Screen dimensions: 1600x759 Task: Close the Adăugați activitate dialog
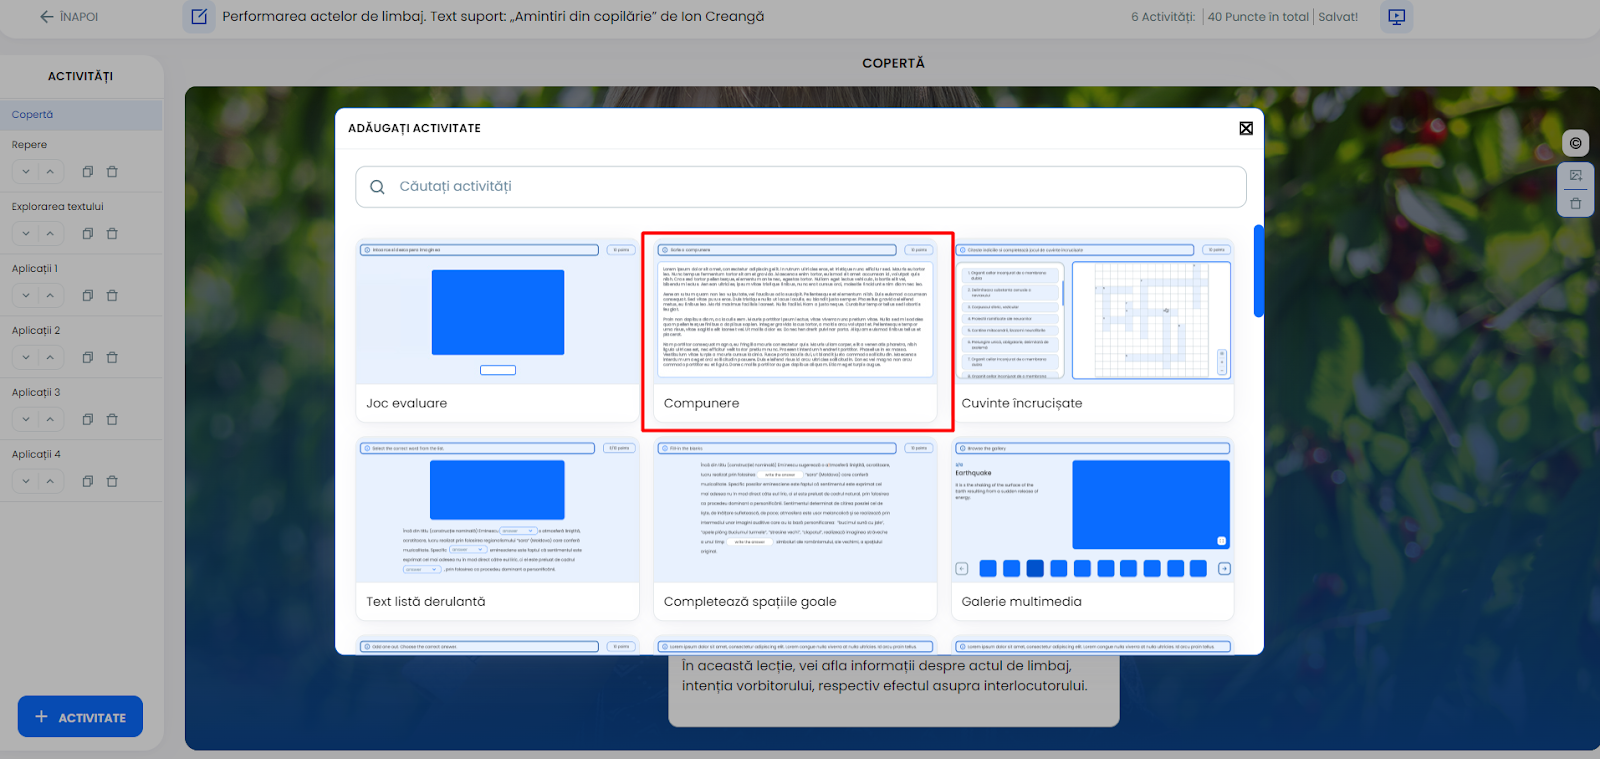click(1246, 128)
